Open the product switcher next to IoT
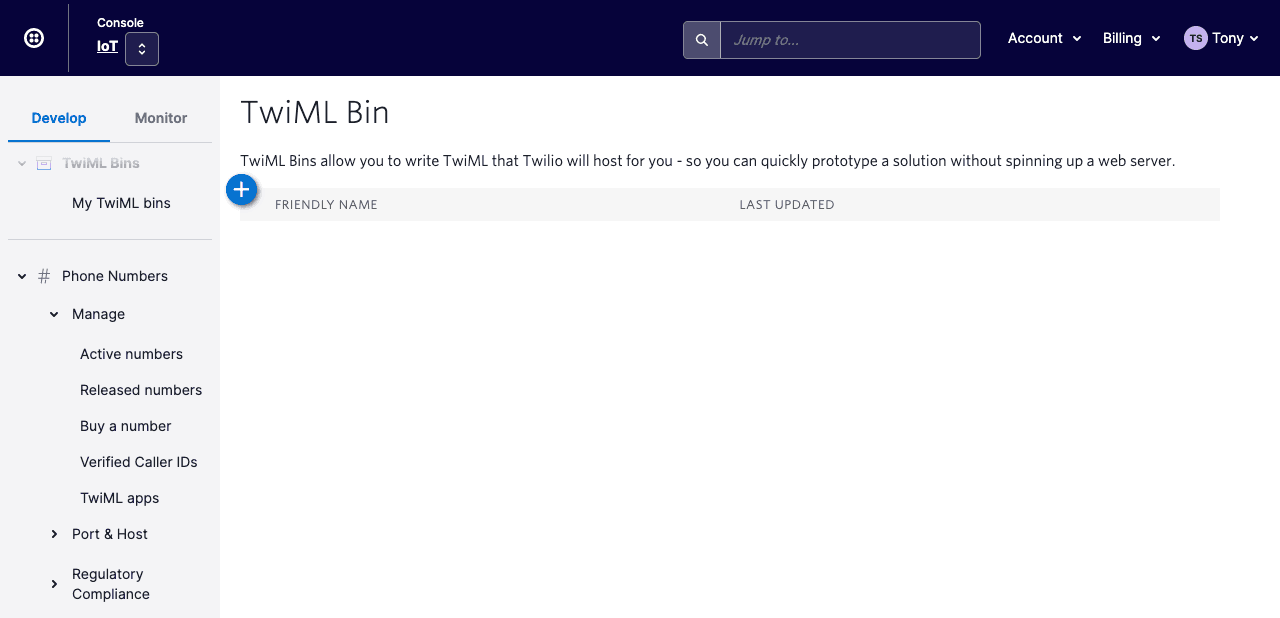Screen dimensions: 1280x618 coord(141,48)
